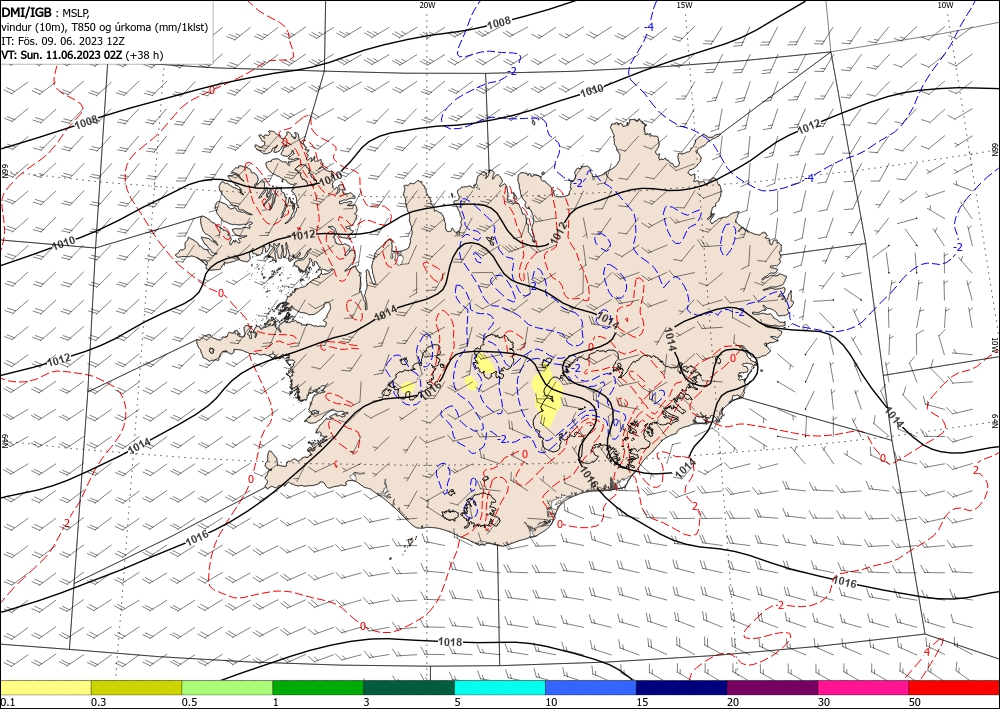
Task: Choose the cyan 5–10 legend swatch
Action: 500,687
